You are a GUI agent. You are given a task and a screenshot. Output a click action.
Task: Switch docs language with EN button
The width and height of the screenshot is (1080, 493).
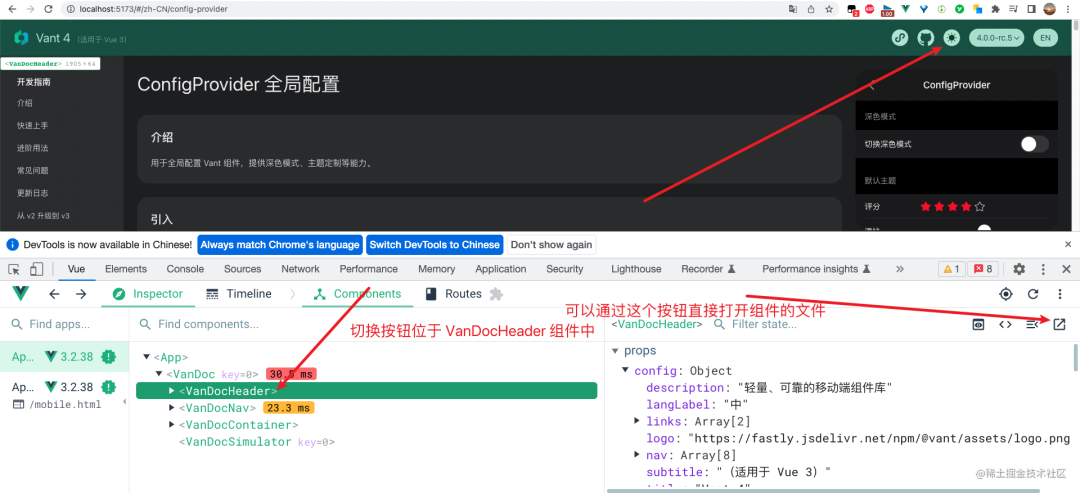[x=1045, y=38]
